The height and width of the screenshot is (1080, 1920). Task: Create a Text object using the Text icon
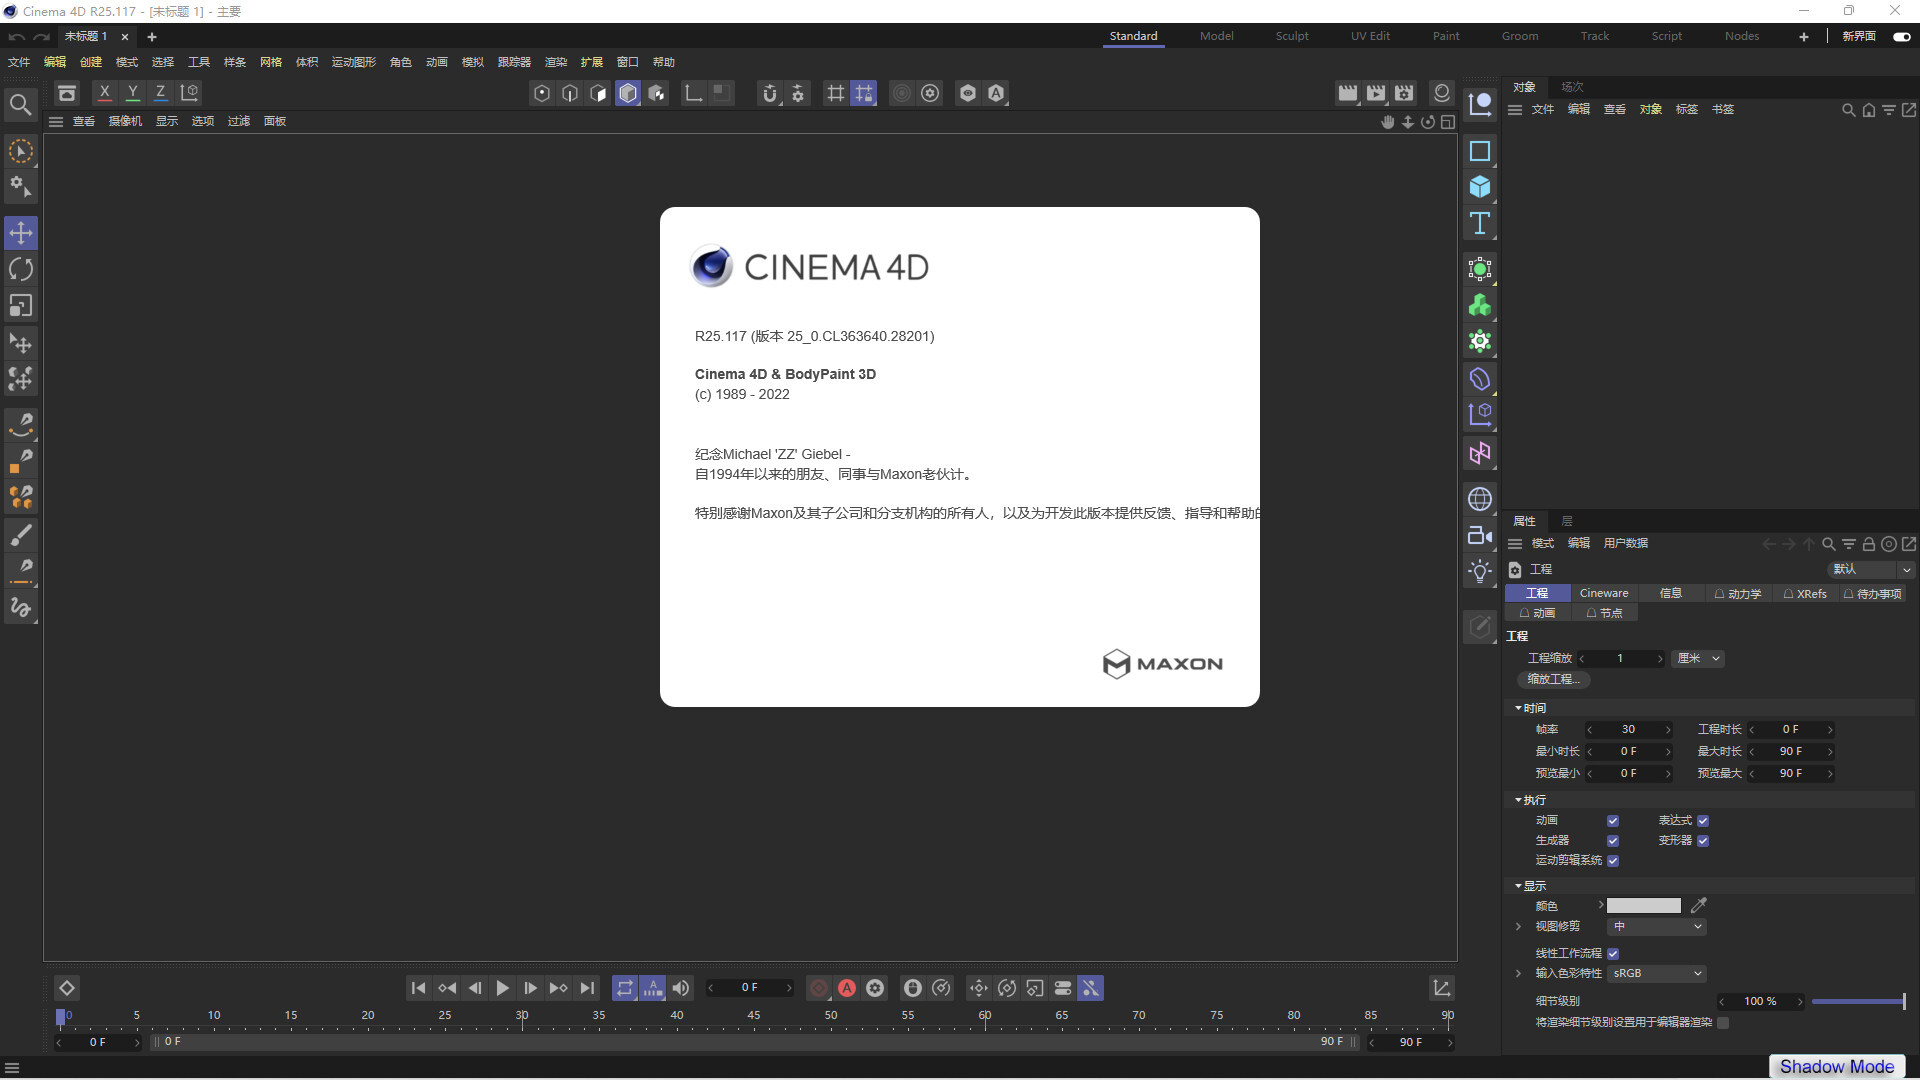tap(1480, 224)
